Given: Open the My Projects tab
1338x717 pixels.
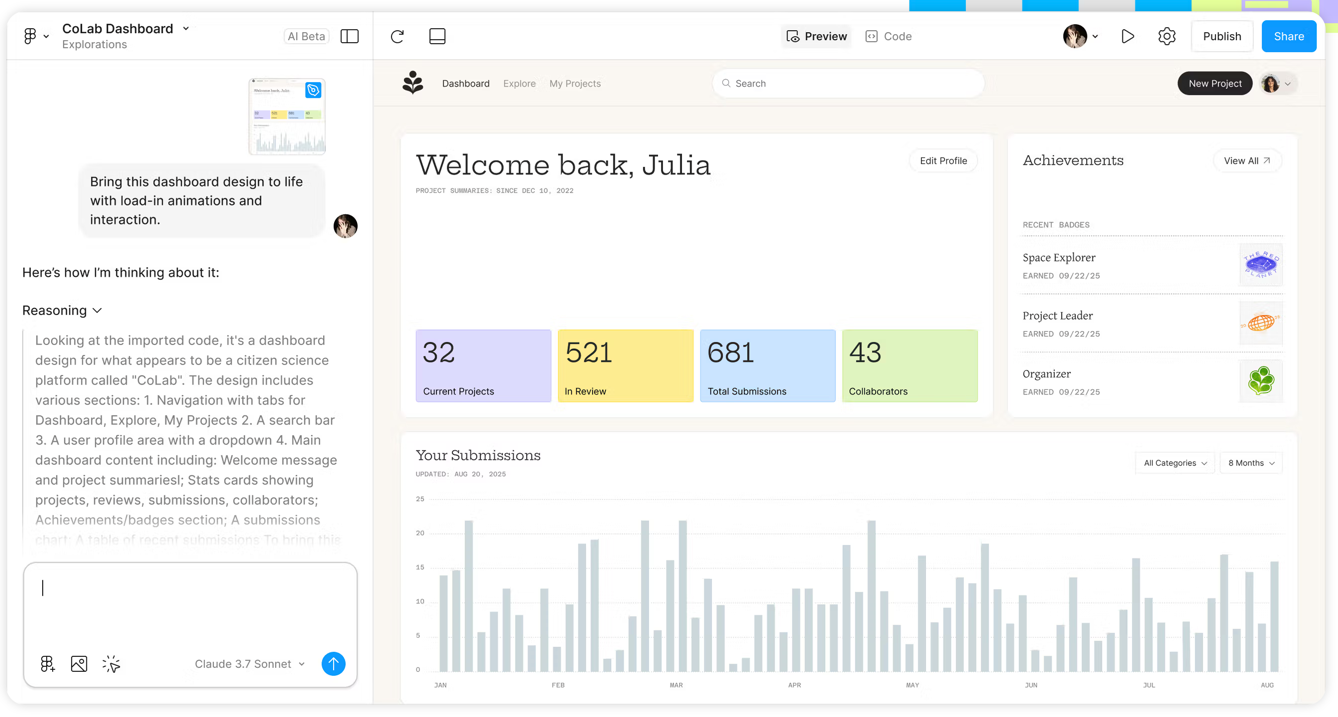Looking at the screenshot, I should pyautogui.click(x=575, y=84).
